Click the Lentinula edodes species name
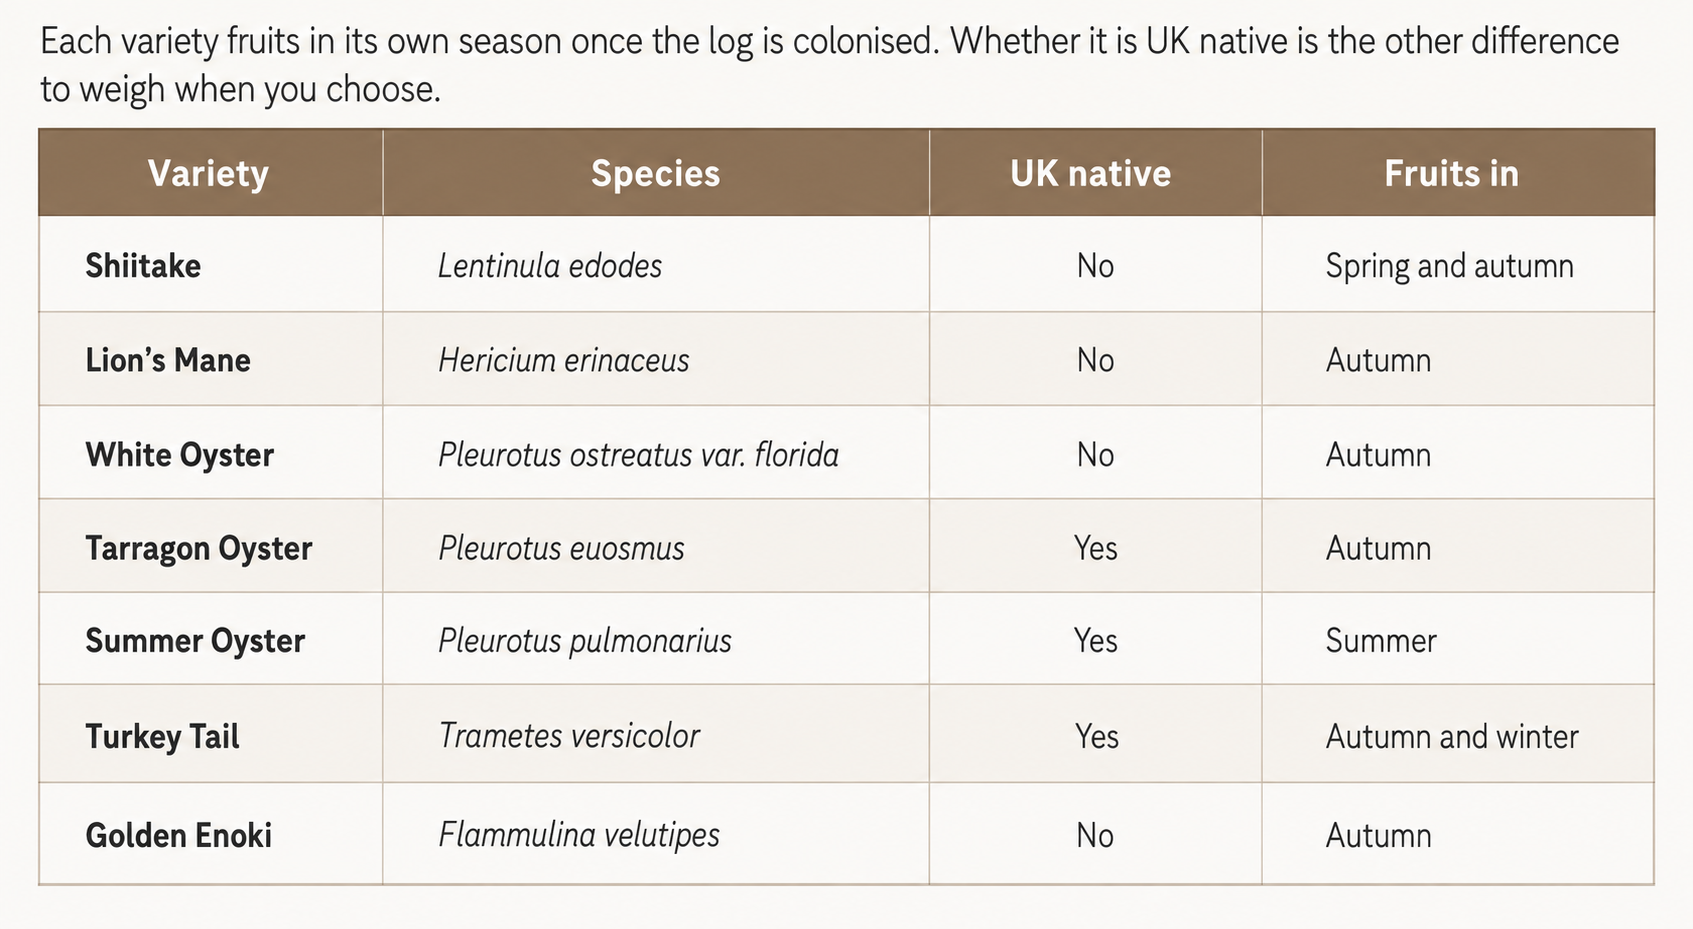 (550, 266)
